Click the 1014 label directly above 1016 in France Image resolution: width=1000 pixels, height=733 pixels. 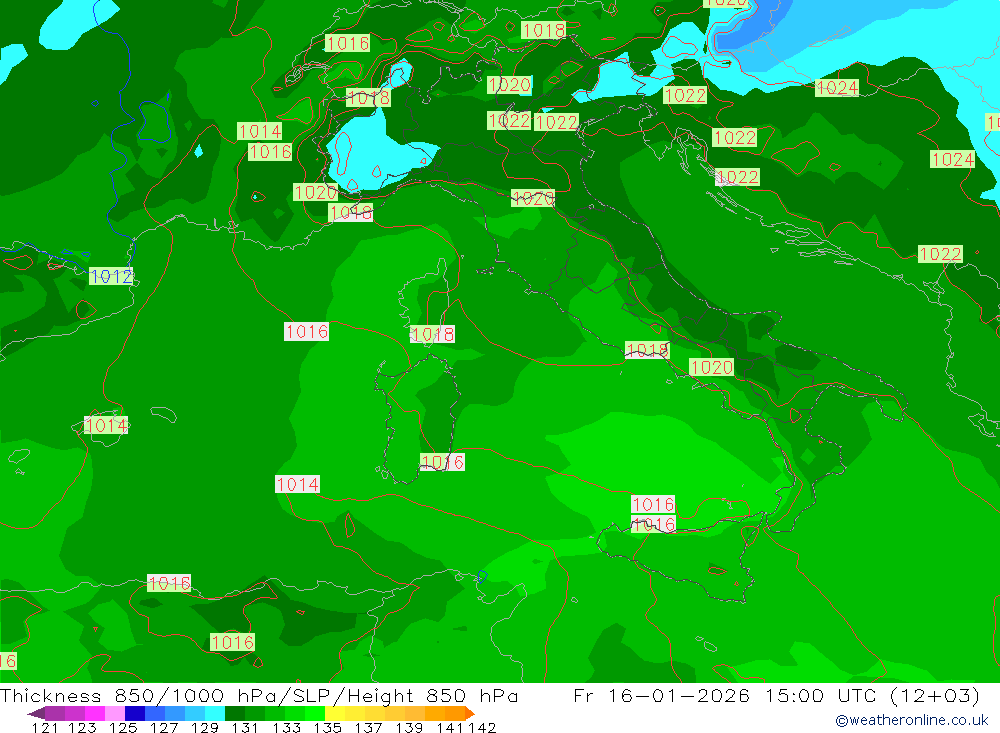pyautogui.click(x=260, y=131)
